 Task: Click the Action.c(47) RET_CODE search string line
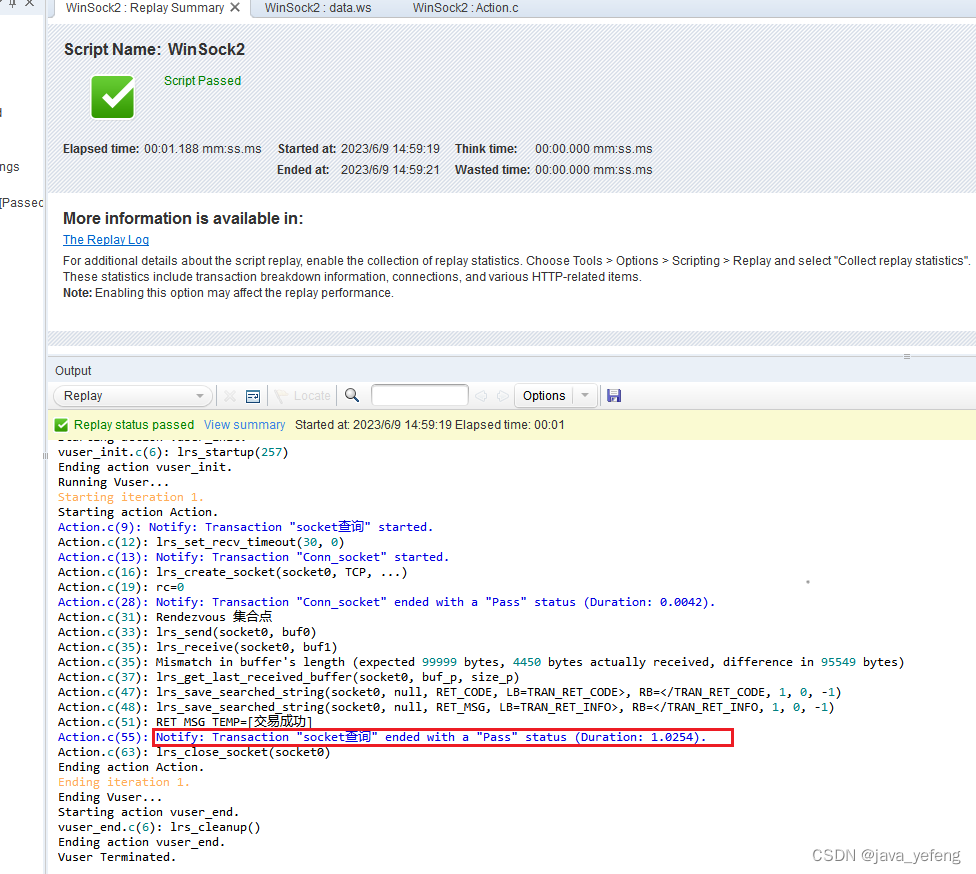pos(449,692)
